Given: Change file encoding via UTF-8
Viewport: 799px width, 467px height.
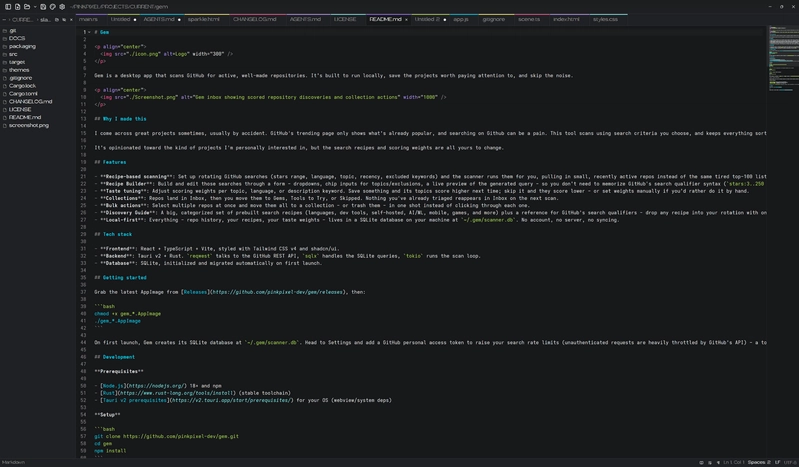Looking at the screenshot, I should (x=790, y=462).
